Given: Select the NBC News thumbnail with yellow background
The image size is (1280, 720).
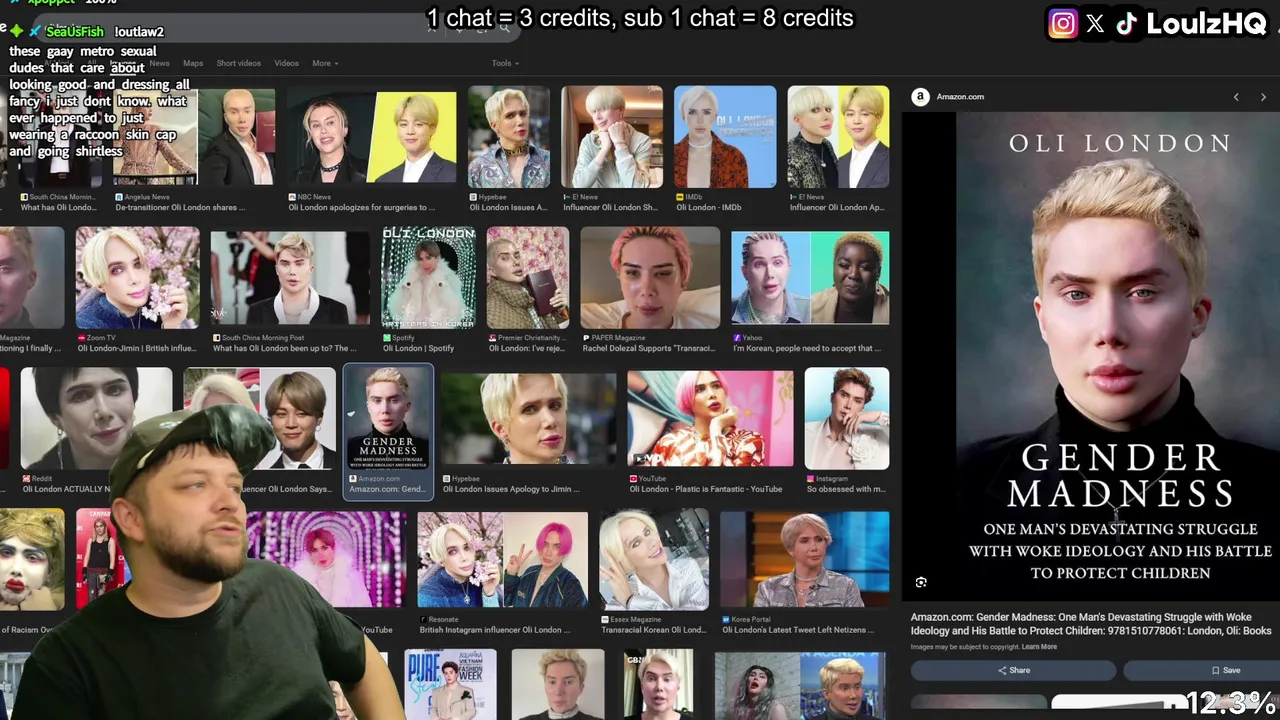Looking at the screenshot, I should tap(372, 138).
